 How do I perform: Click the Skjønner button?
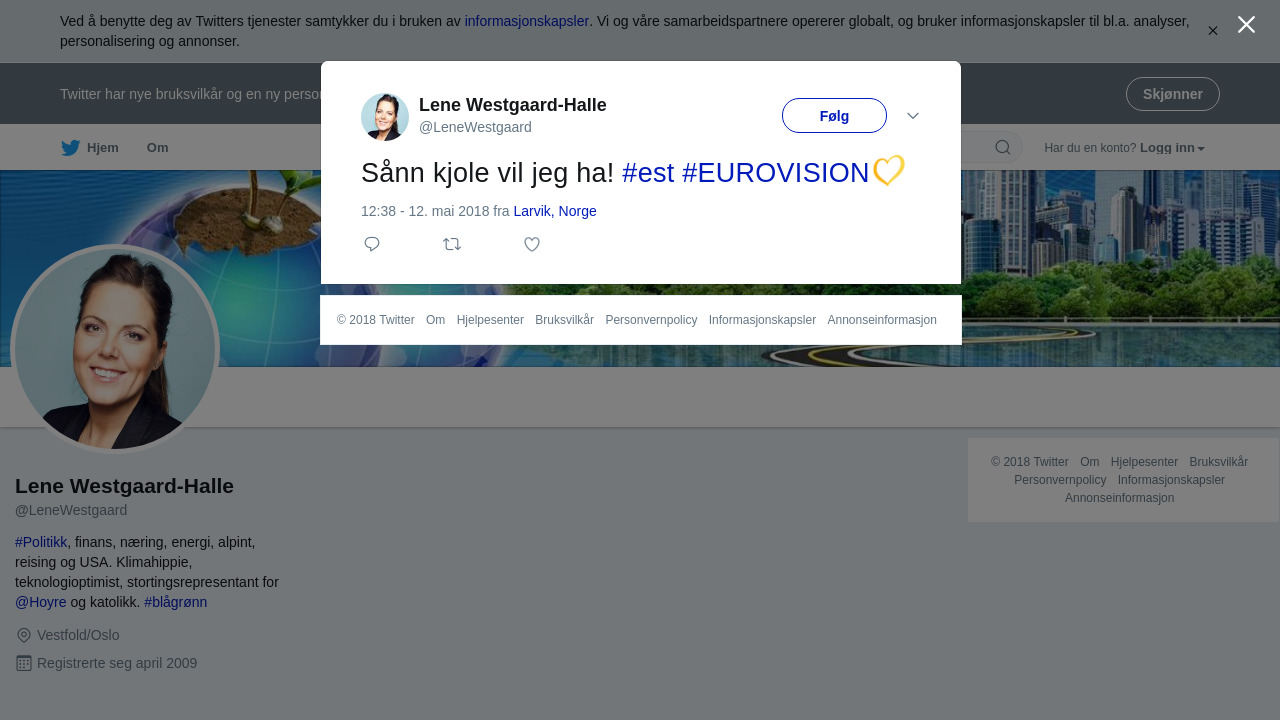tap(1172, 94)
